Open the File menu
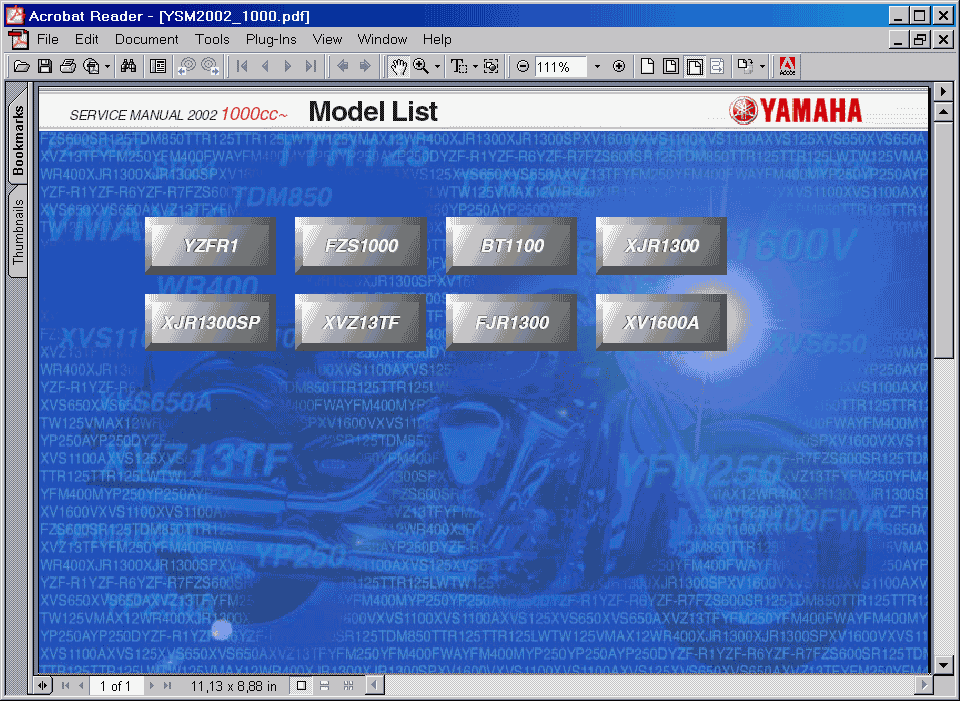 (48, 39)
